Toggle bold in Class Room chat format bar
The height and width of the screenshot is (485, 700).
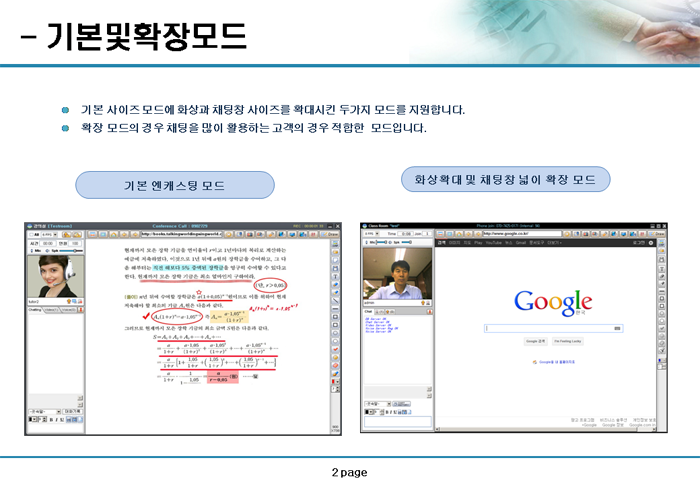[387, 412]
